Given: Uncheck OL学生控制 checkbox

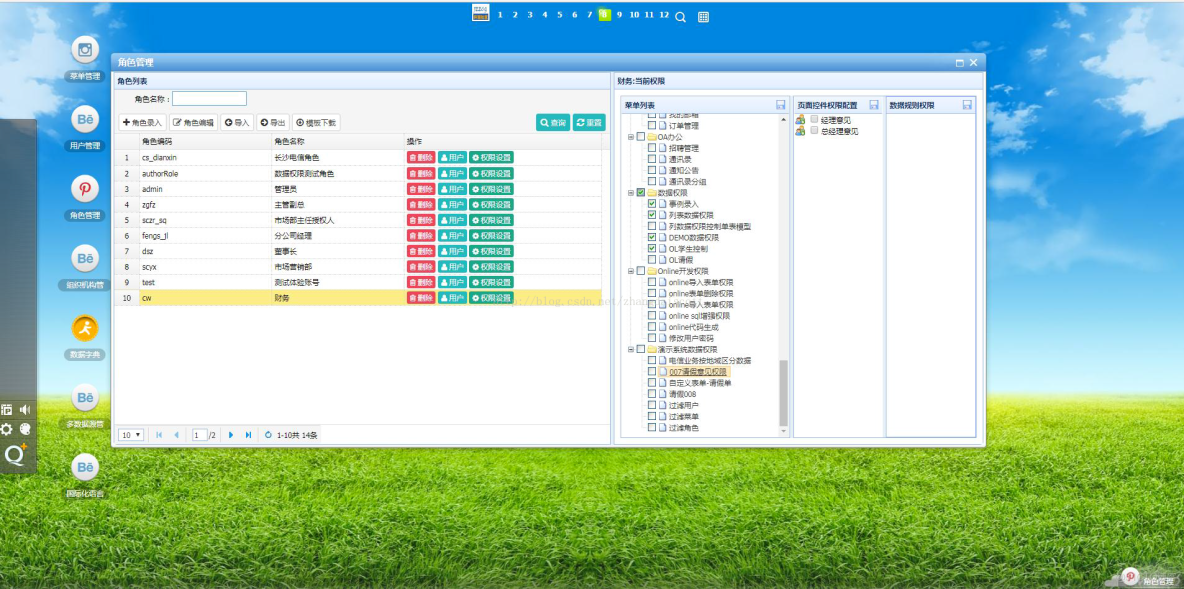Looking at the screenshot, I should coord(652,248).
